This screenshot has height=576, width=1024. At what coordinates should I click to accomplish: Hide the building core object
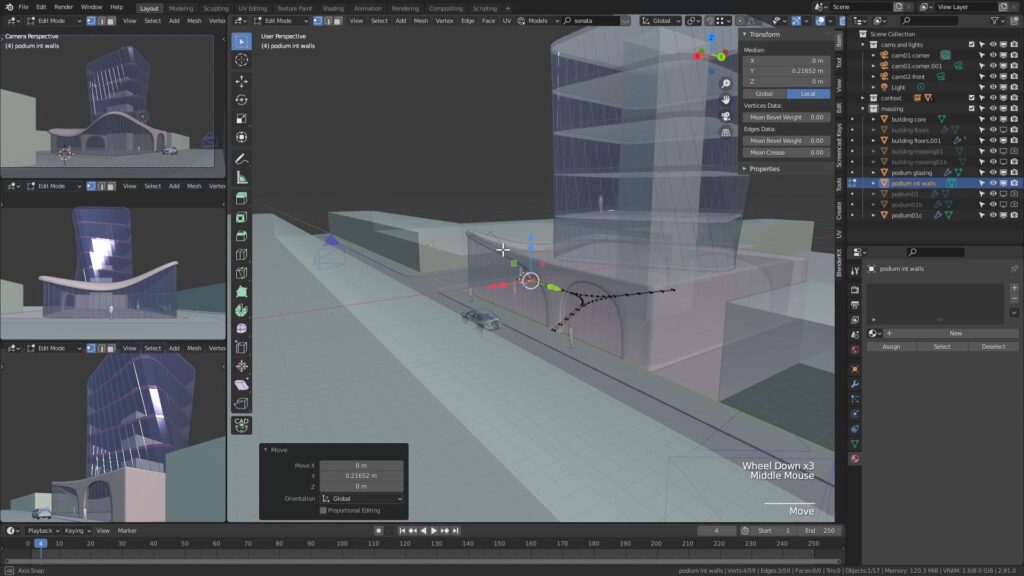[x=993, y=119]
